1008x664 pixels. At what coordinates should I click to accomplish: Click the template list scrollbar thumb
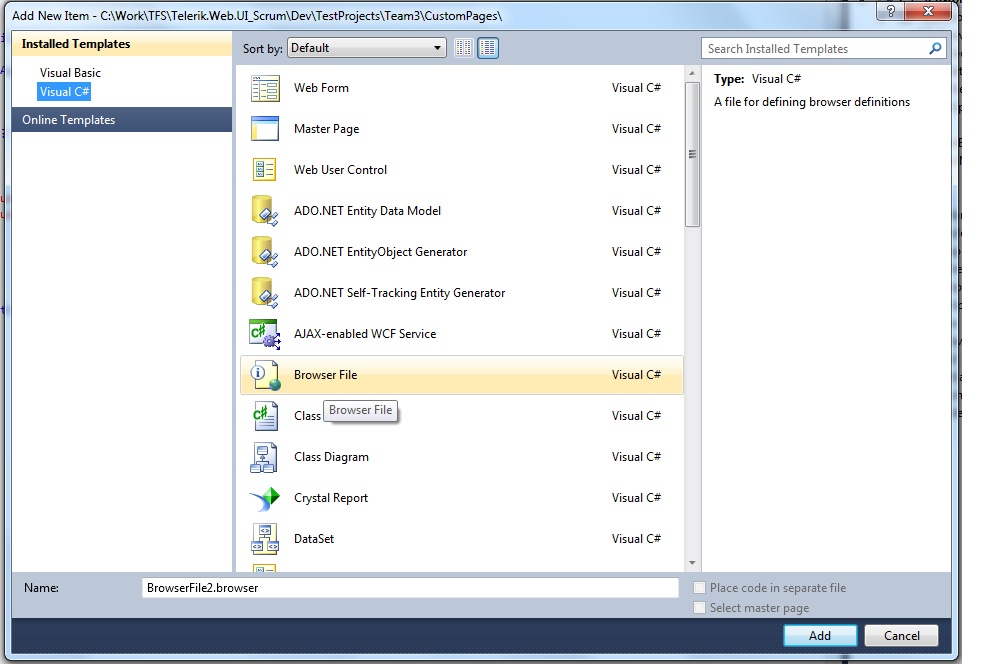pos(692,154)
